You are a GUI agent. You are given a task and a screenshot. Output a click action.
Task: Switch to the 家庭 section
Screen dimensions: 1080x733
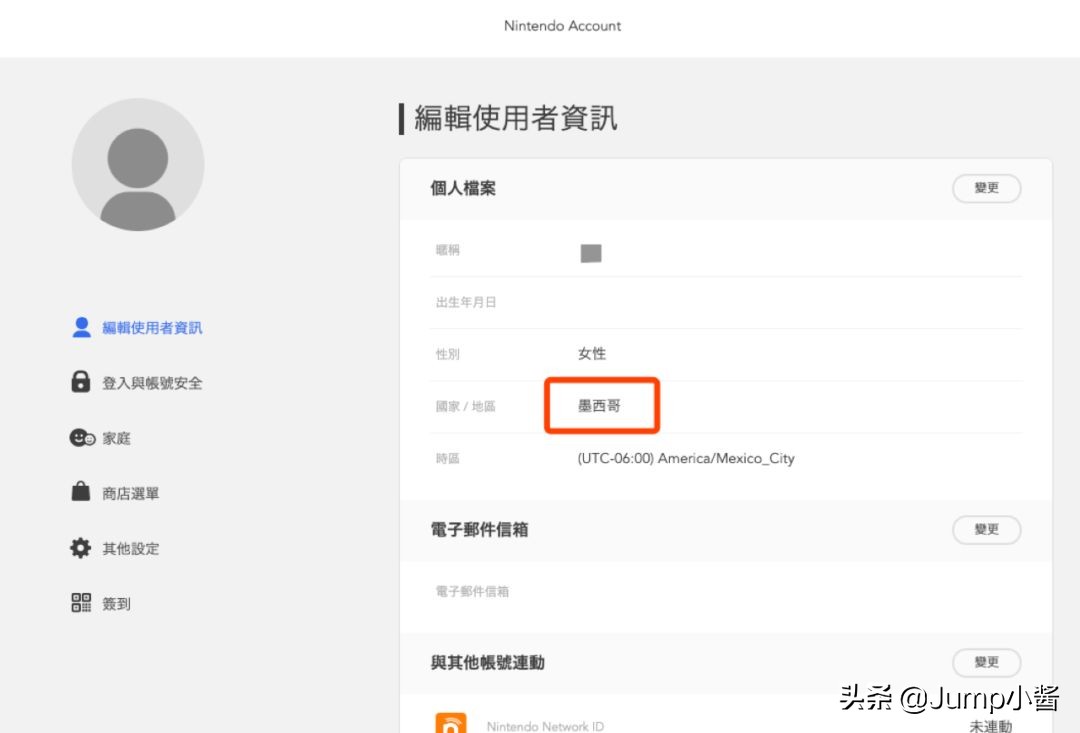(x=117, y=437)
